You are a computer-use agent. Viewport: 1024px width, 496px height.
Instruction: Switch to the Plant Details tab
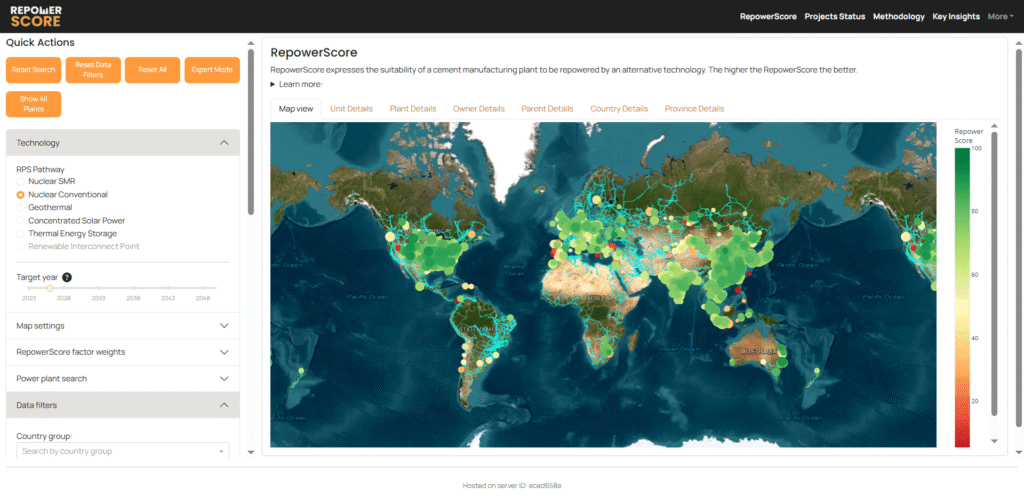tap(412, 108)
